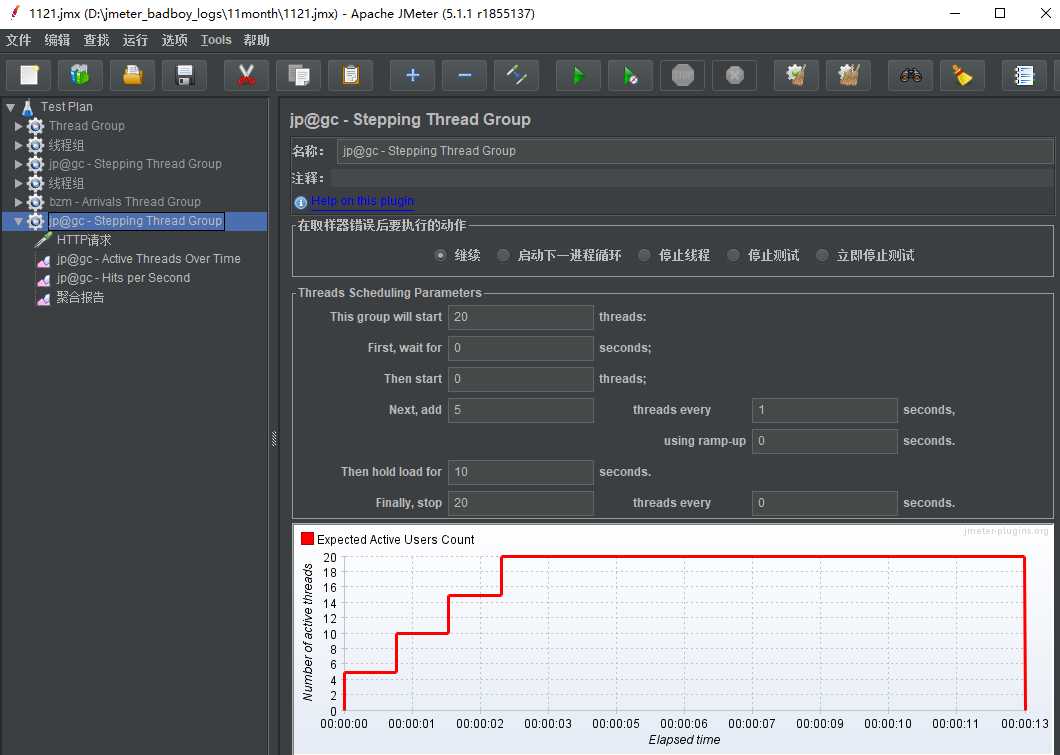Click the Test Plan flask icon

pos(28,107)
